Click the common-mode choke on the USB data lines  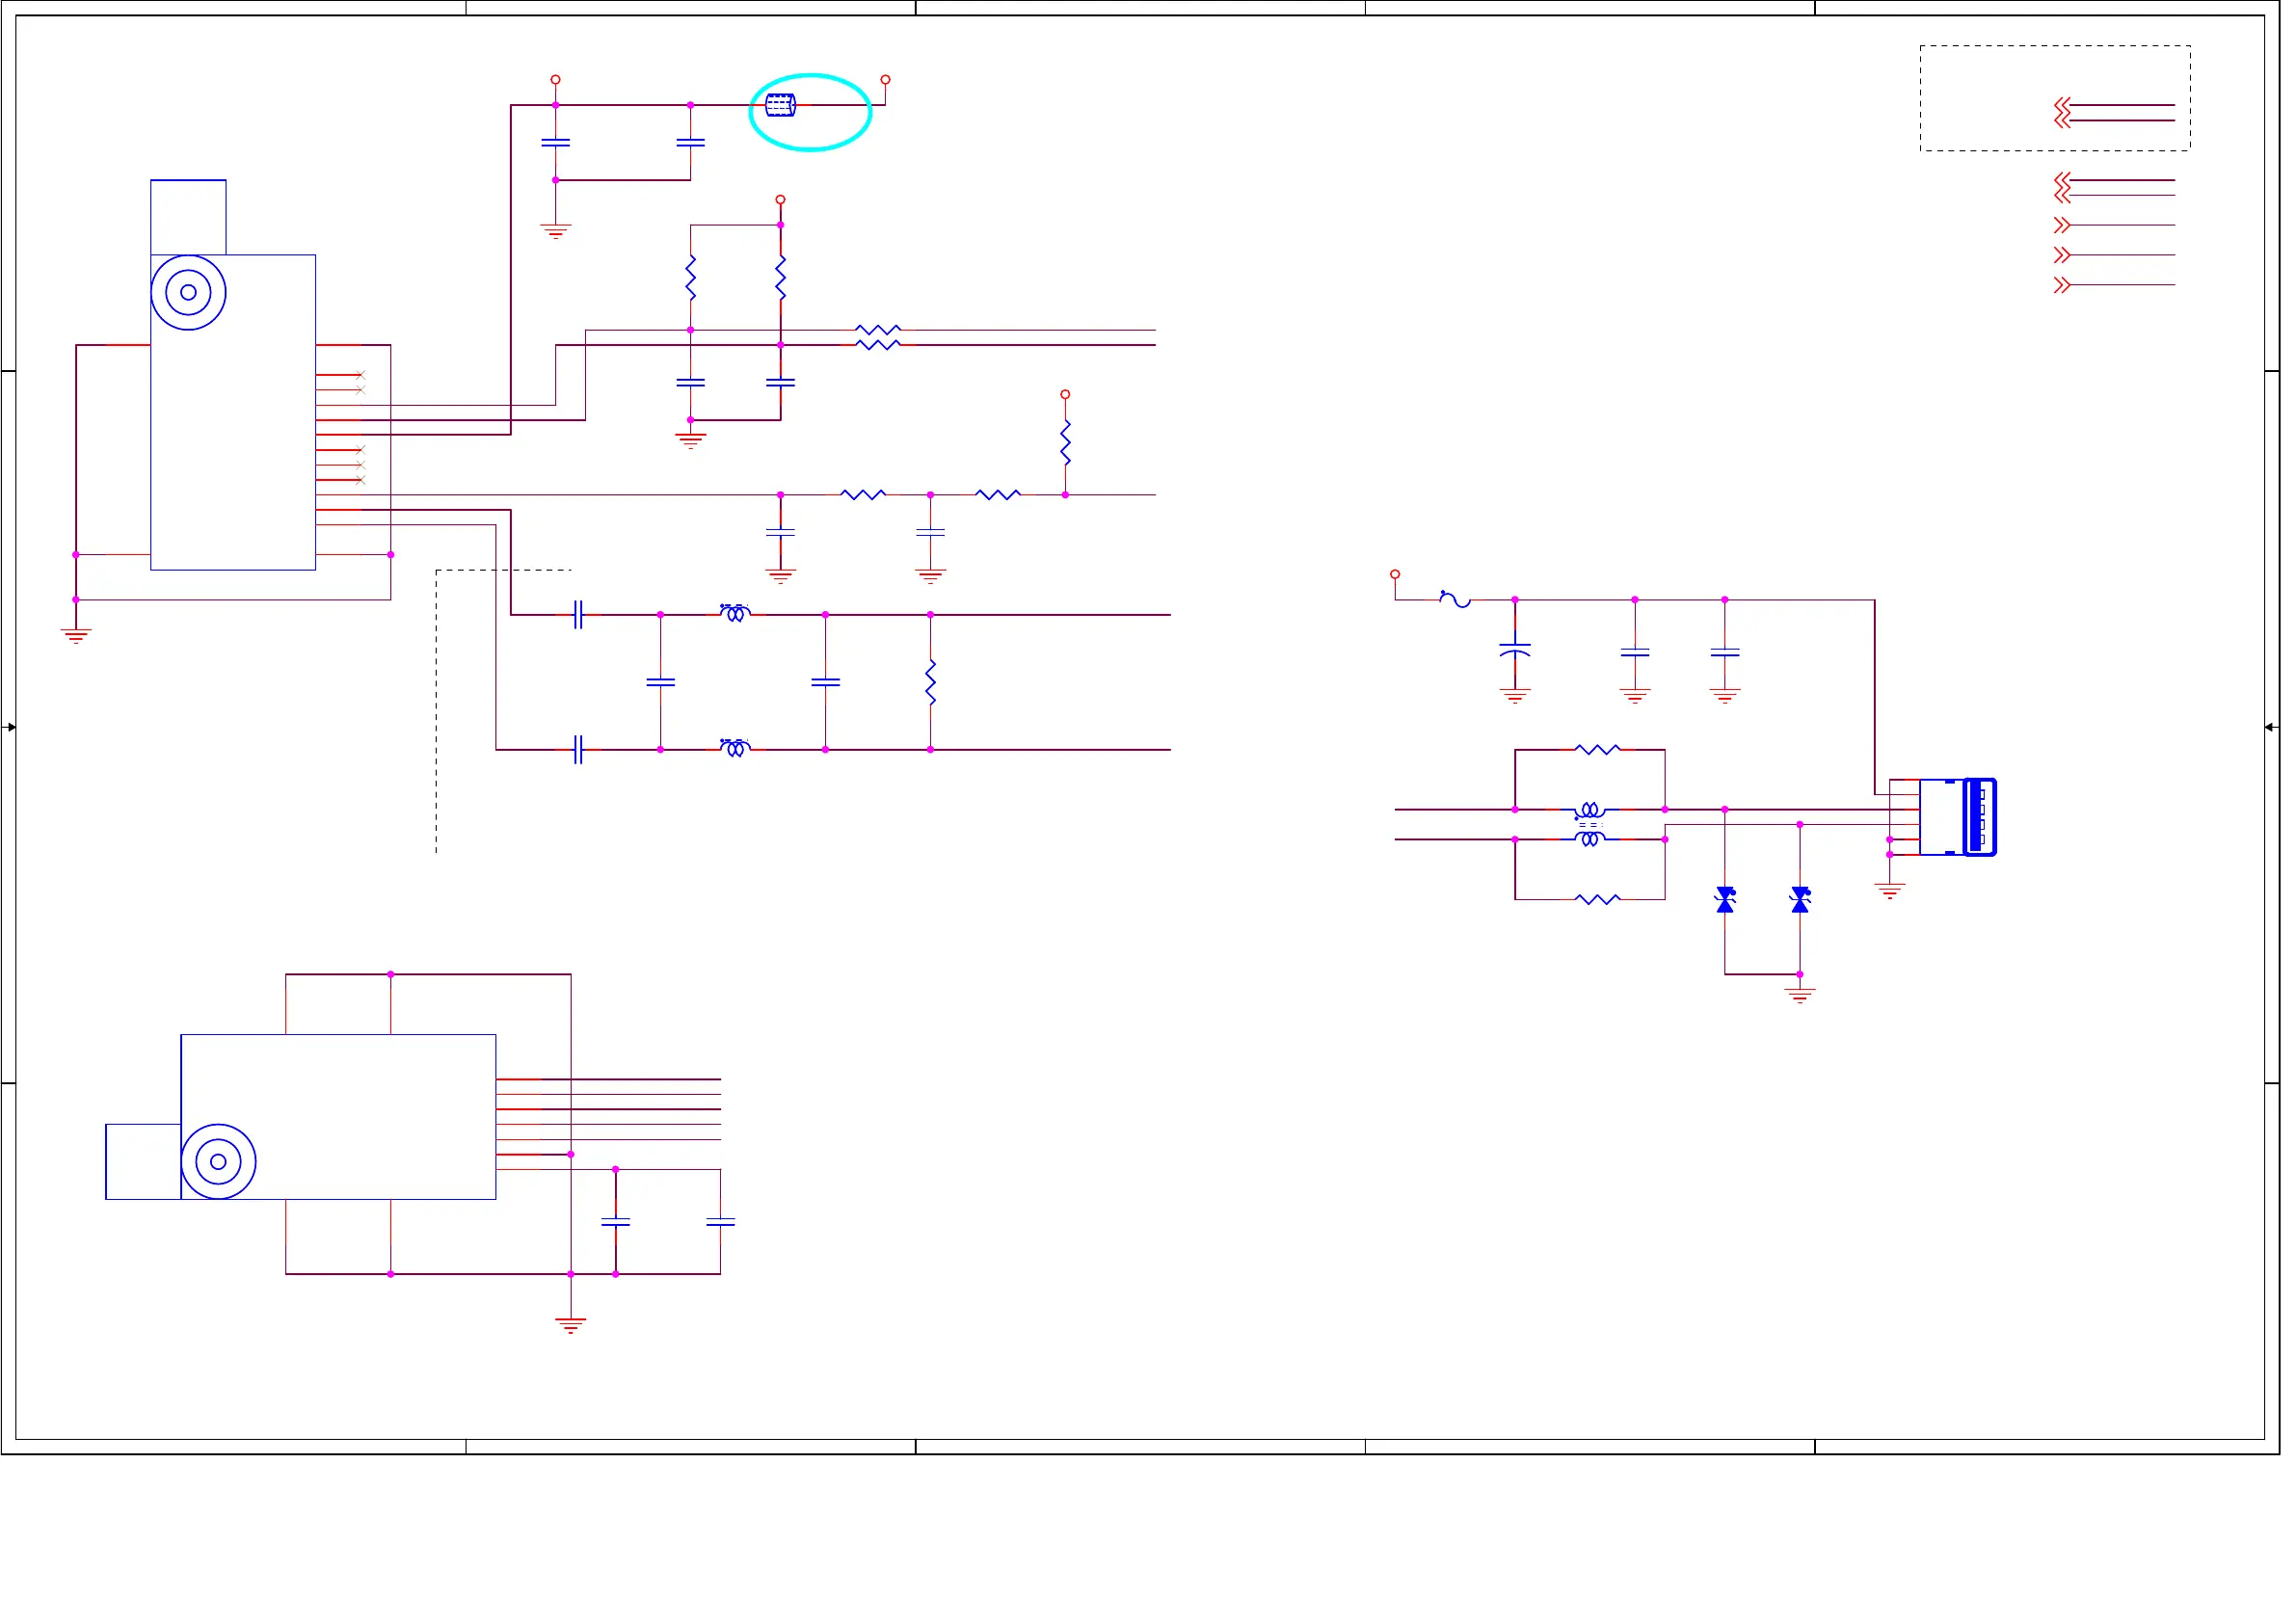click(1590, 824)
